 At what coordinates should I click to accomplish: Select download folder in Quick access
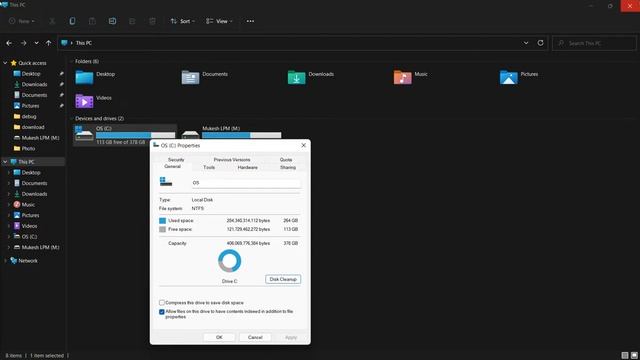click(x=33, y=127)
